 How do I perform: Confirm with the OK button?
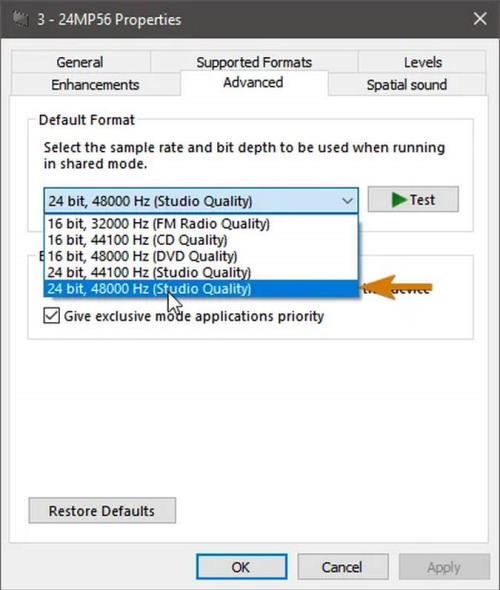(x=242, y=567)
